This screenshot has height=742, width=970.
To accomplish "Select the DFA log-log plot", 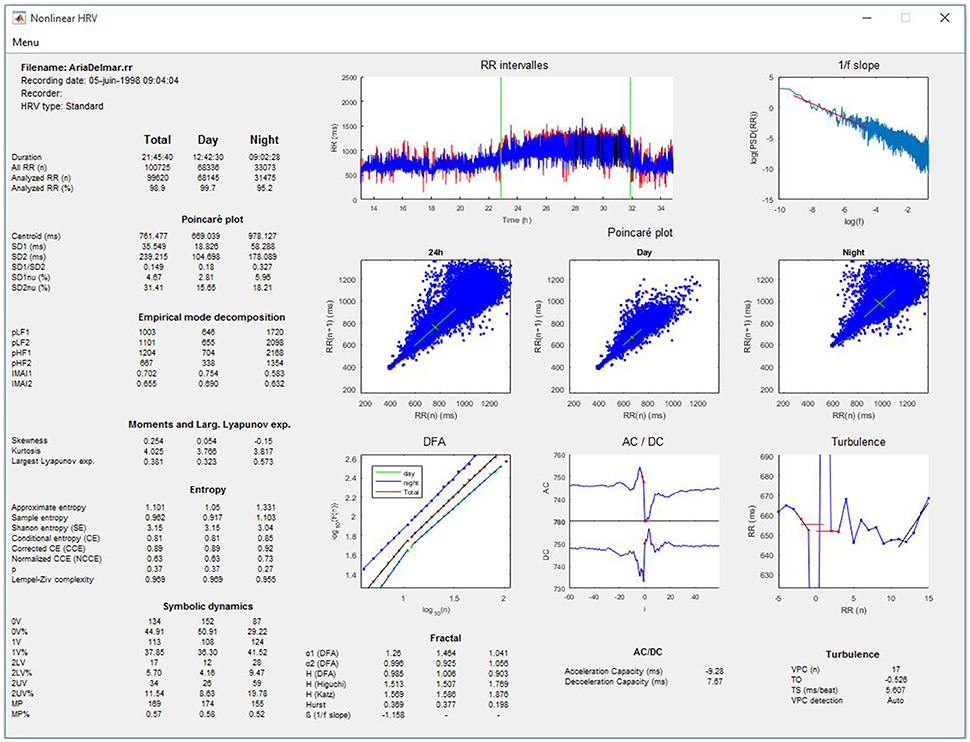I will (x=436, y=521).
